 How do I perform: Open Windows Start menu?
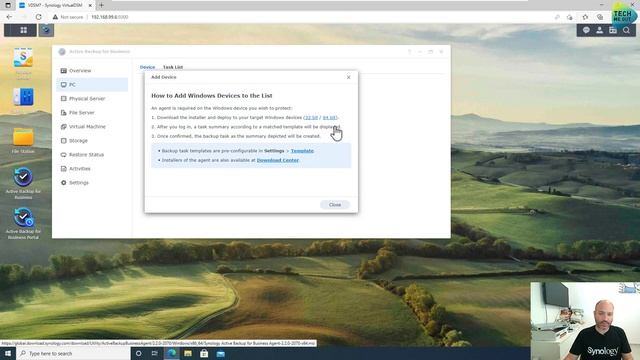click(8, 353)
